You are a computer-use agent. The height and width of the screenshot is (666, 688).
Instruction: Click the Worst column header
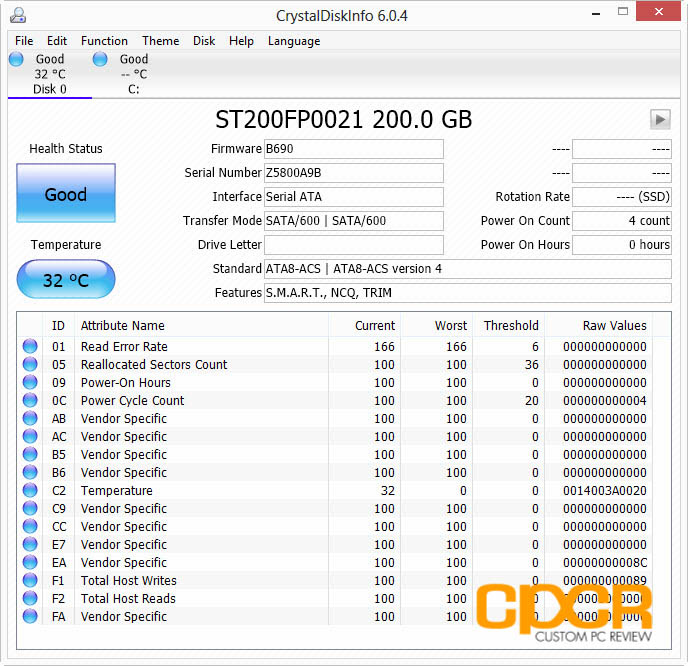click(436, 326)
